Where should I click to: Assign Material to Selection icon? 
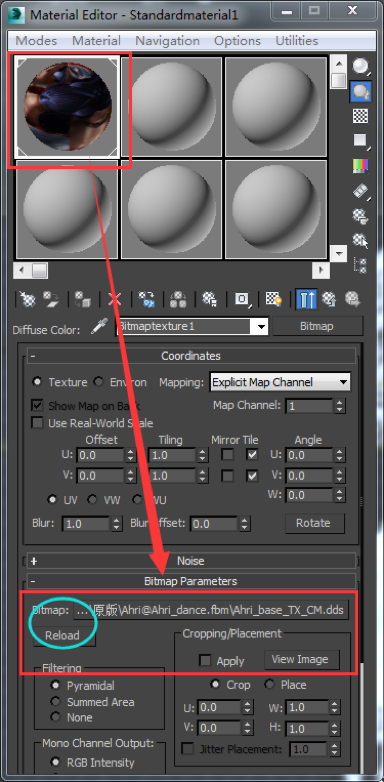click(x=83, y=300)
